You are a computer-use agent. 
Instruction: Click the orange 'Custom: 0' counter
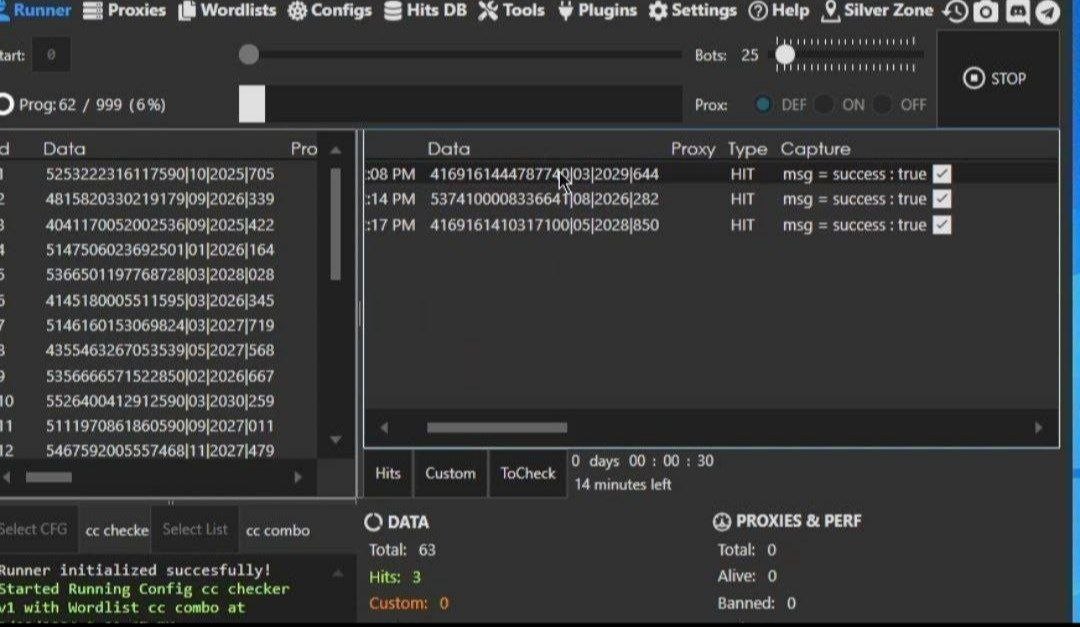[x=408, y=604]
